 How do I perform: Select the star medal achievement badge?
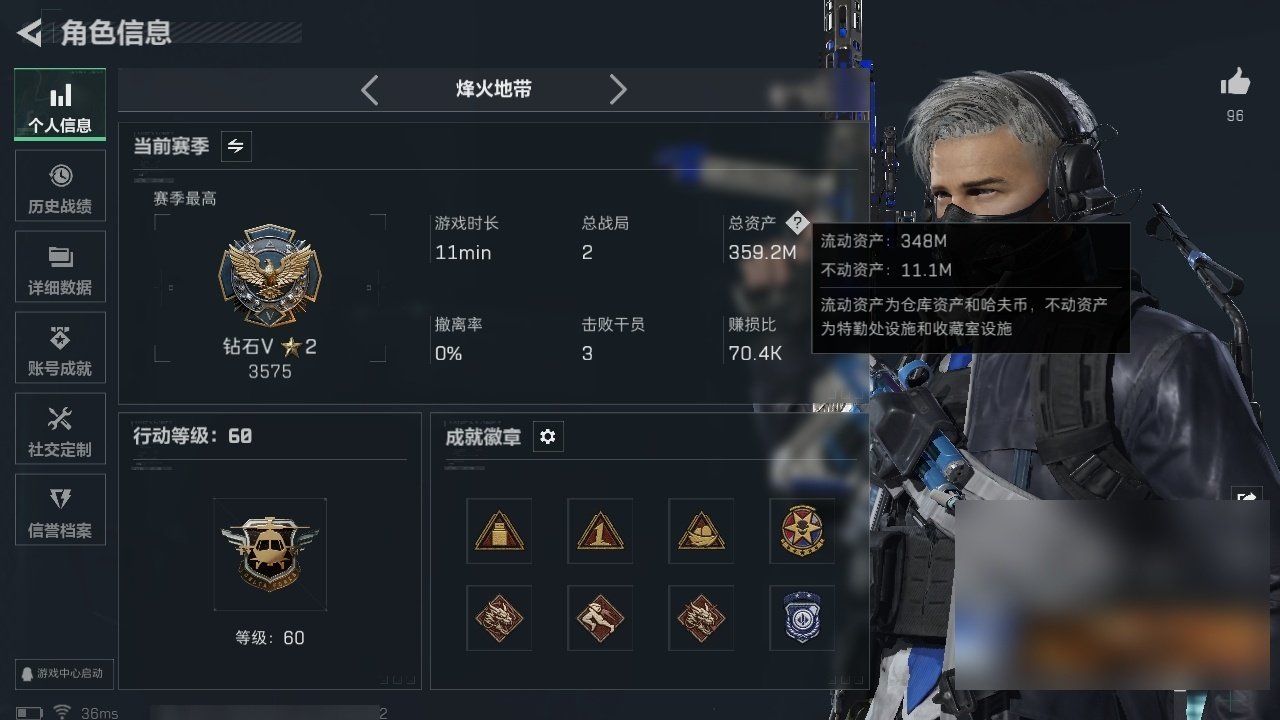pyautogui.click(x=802, y=531)
